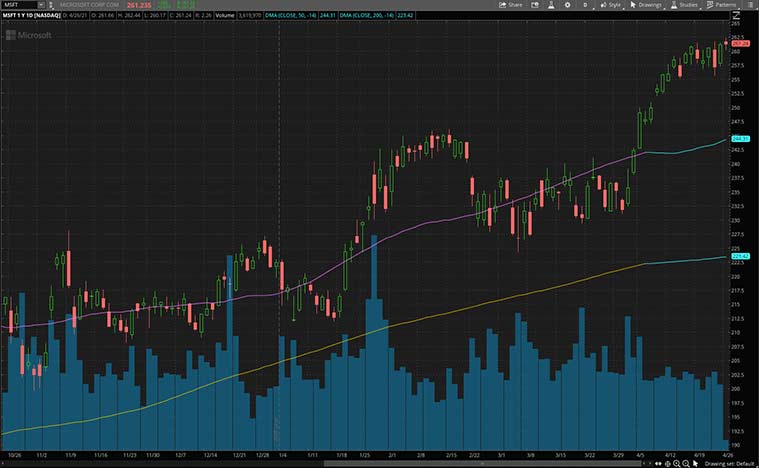Viewport: 759px width, 468px height.
Task: Click the 2/22 date label on time axis
Action: pyautogui.click(x=474, y=455)
